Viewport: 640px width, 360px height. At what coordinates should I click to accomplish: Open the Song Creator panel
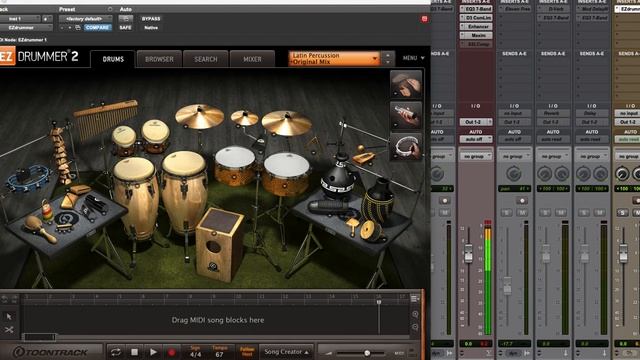tap(286, 352)
